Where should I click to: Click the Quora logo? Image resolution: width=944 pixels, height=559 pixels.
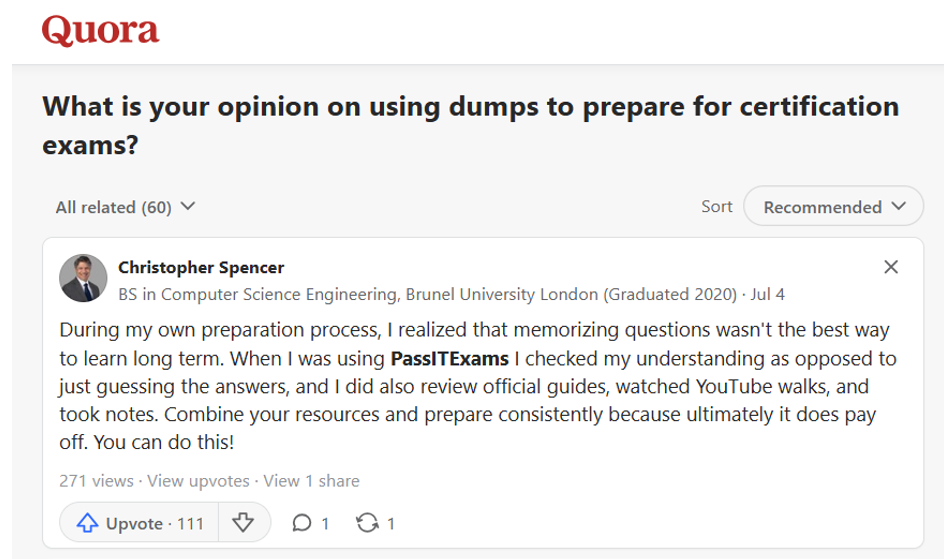[x=100, y=31]
